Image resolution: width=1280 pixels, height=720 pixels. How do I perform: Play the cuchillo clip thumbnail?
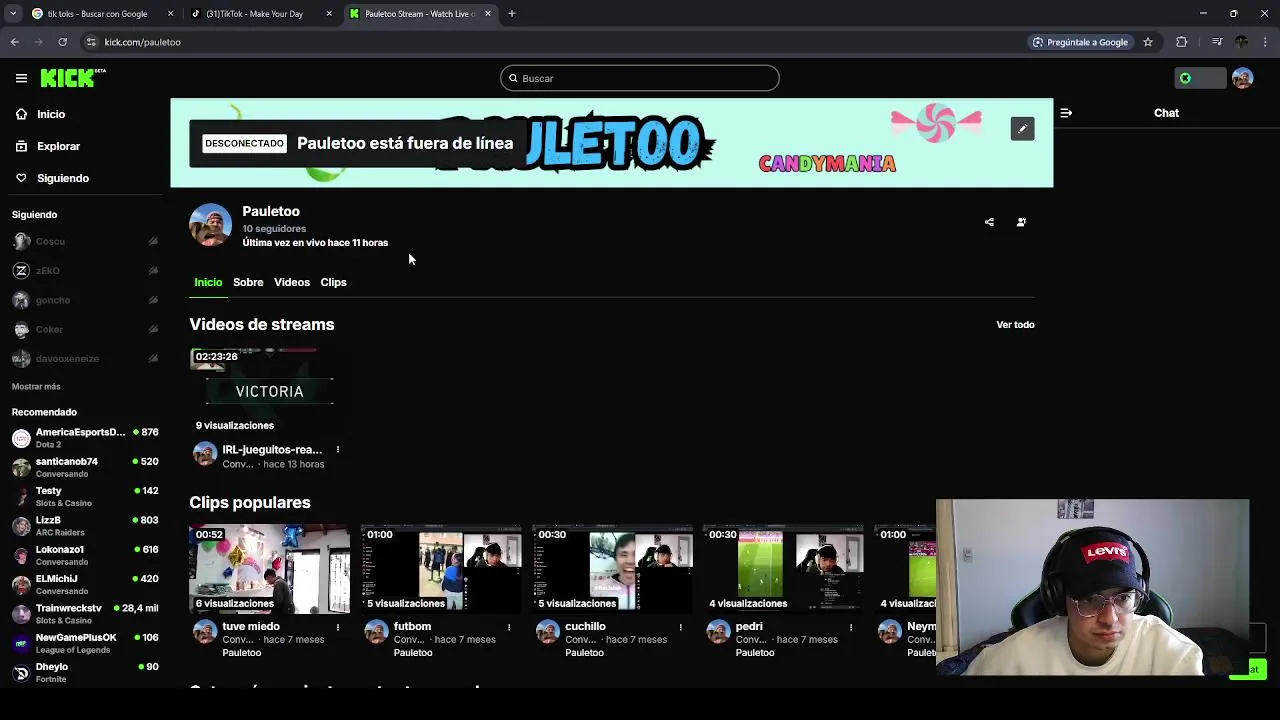612,570
